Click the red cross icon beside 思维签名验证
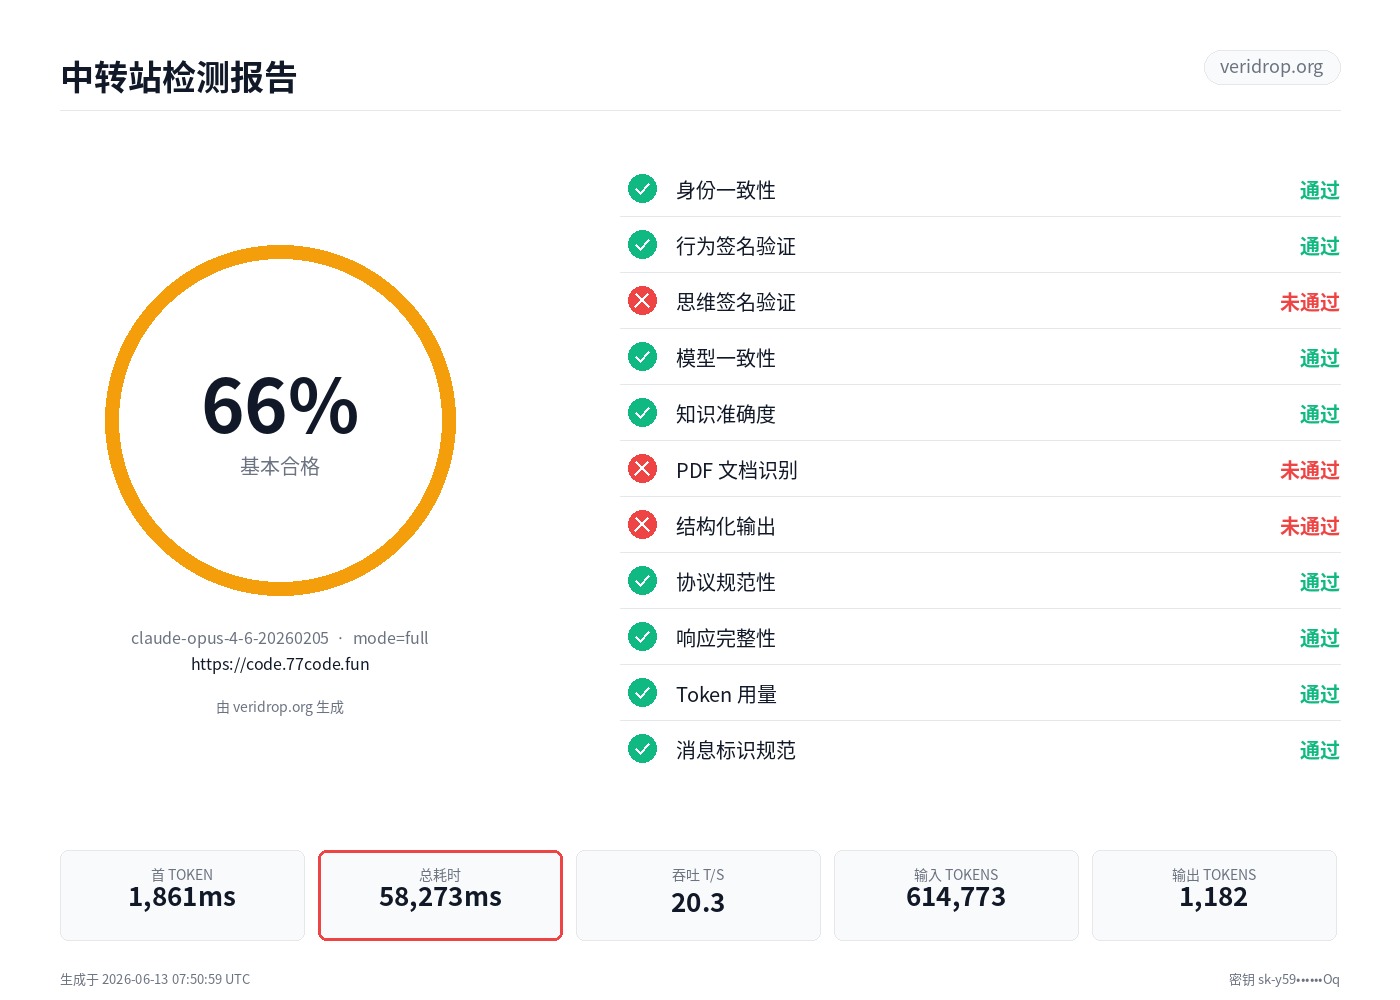This screenshot has width=1400, height=1000. [x=642, y=300]
